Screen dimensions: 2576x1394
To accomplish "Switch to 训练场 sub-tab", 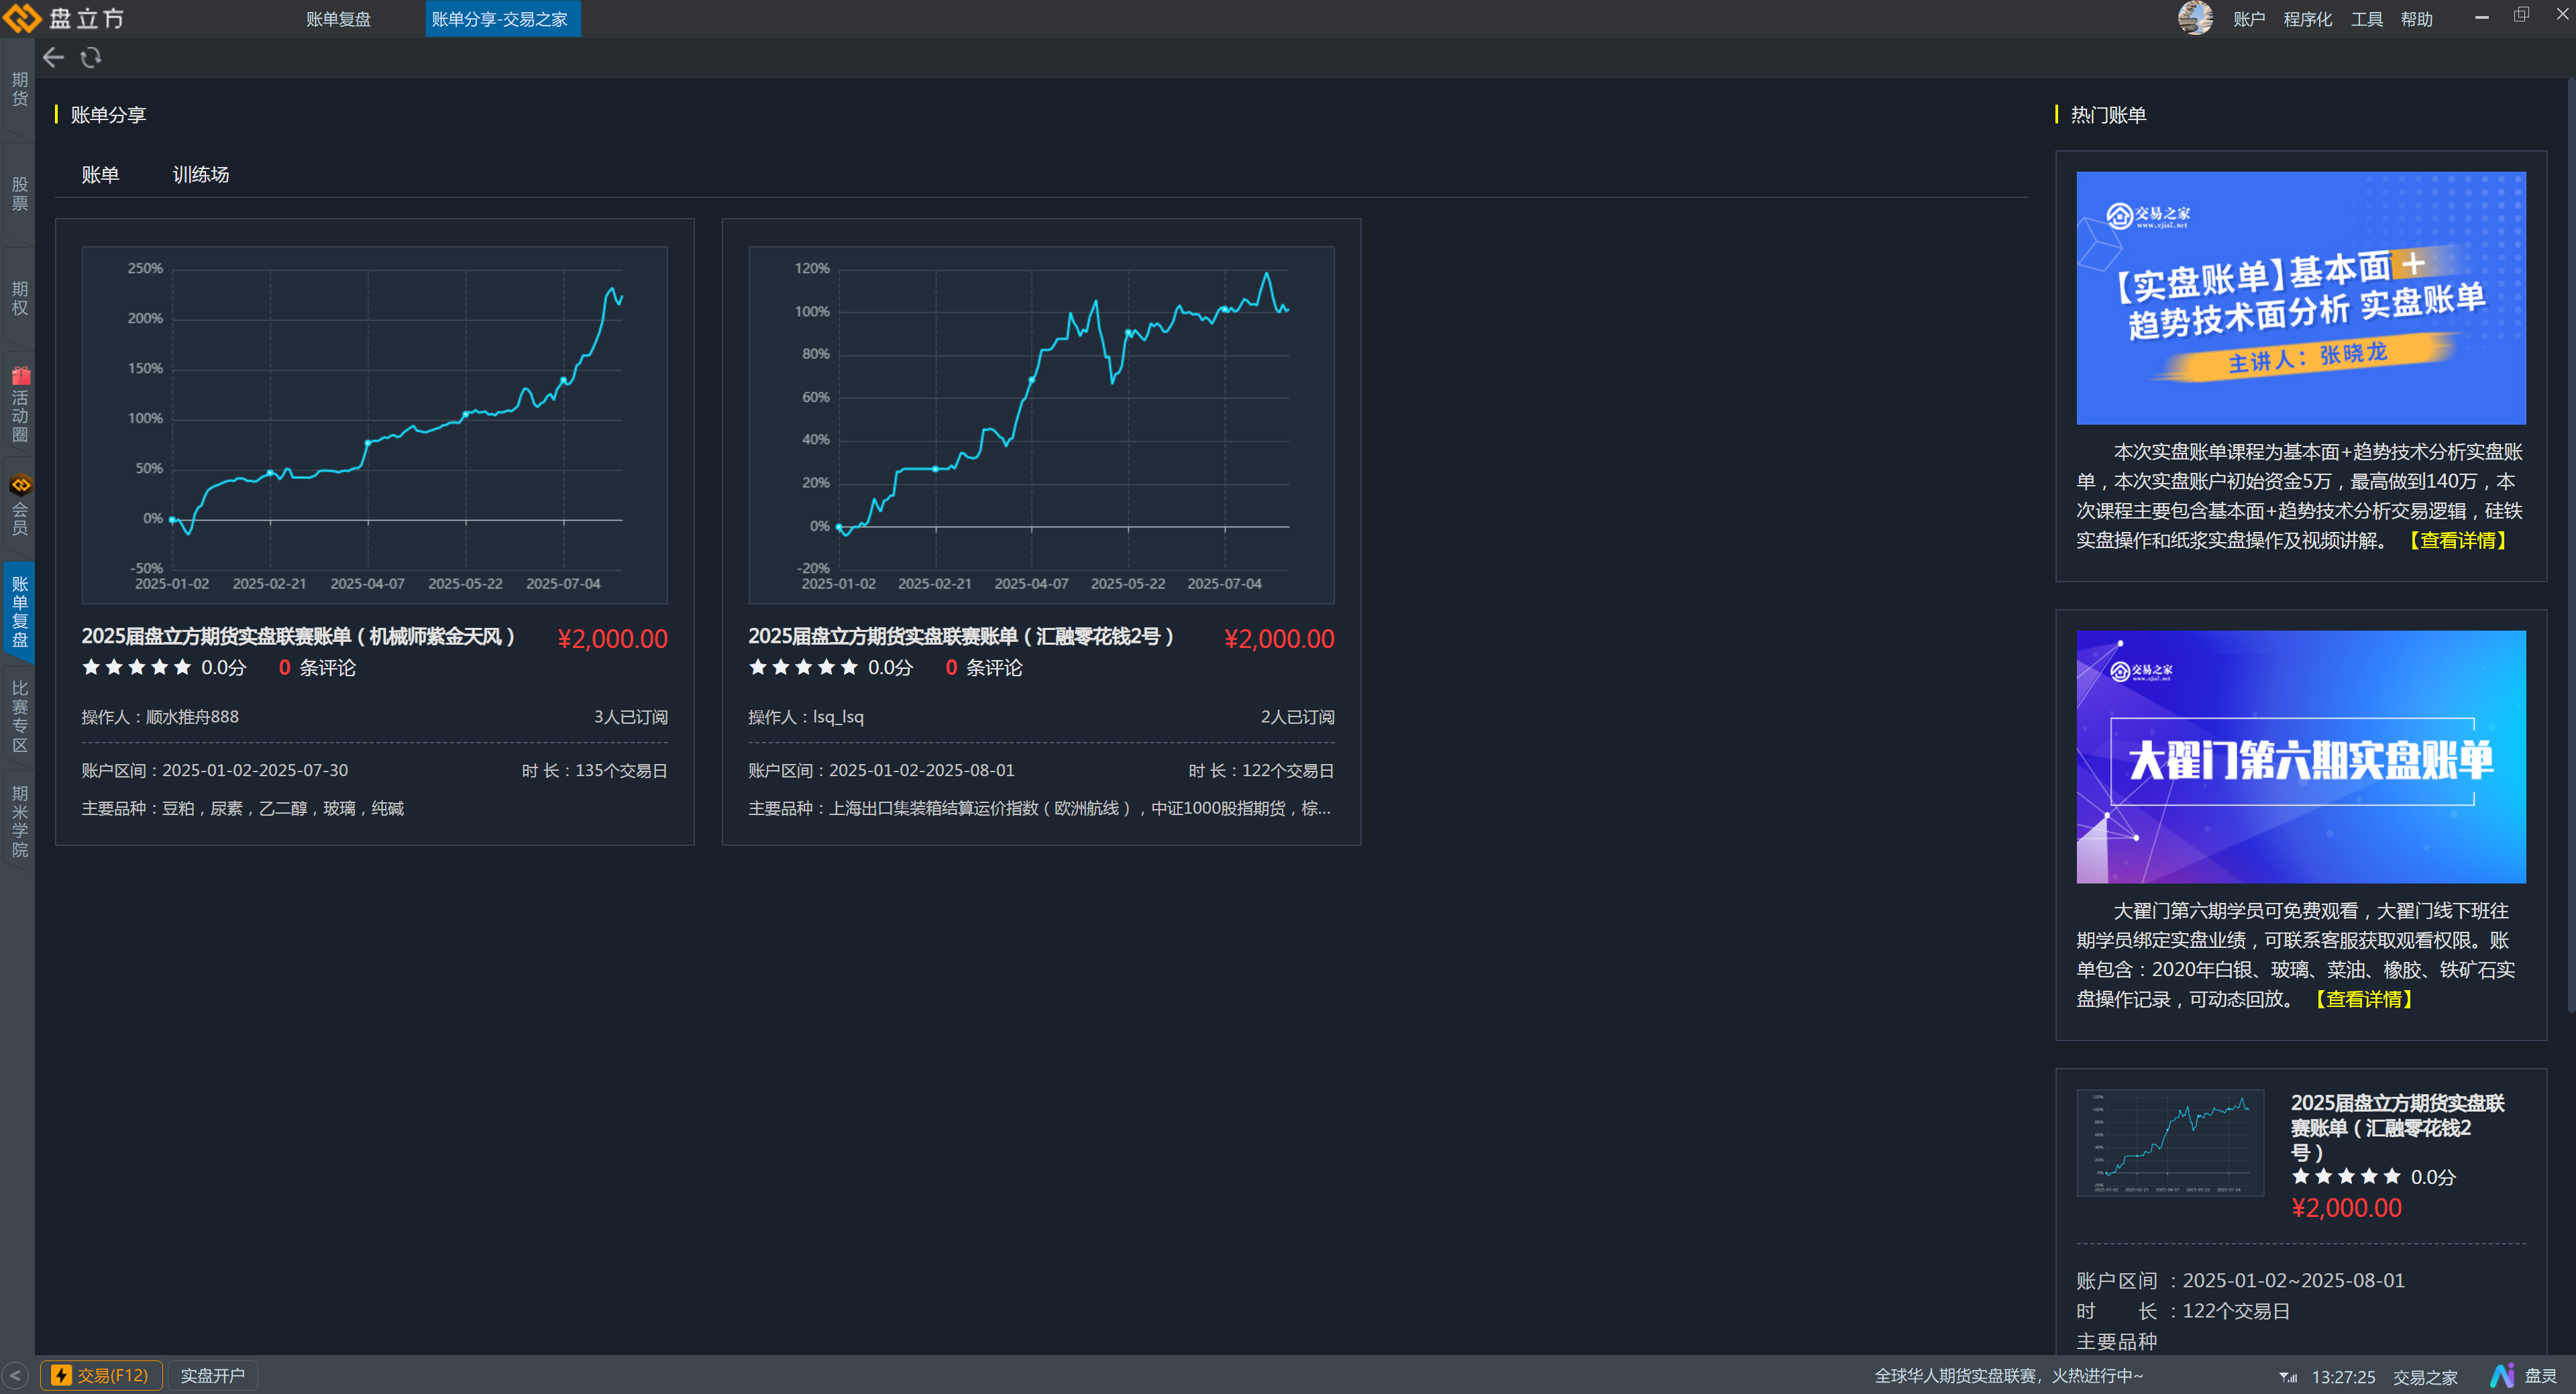I will click(x=201, y=175).
